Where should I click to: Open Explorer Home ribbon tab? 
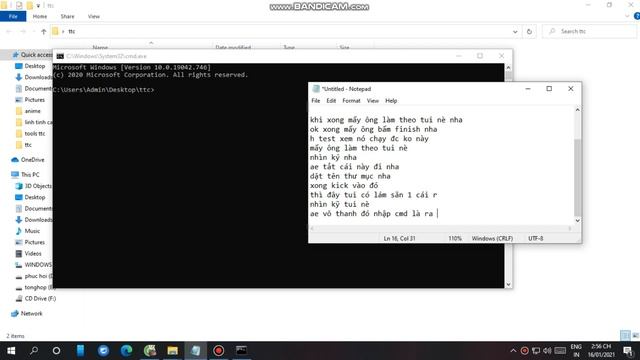tap(40, 16)
